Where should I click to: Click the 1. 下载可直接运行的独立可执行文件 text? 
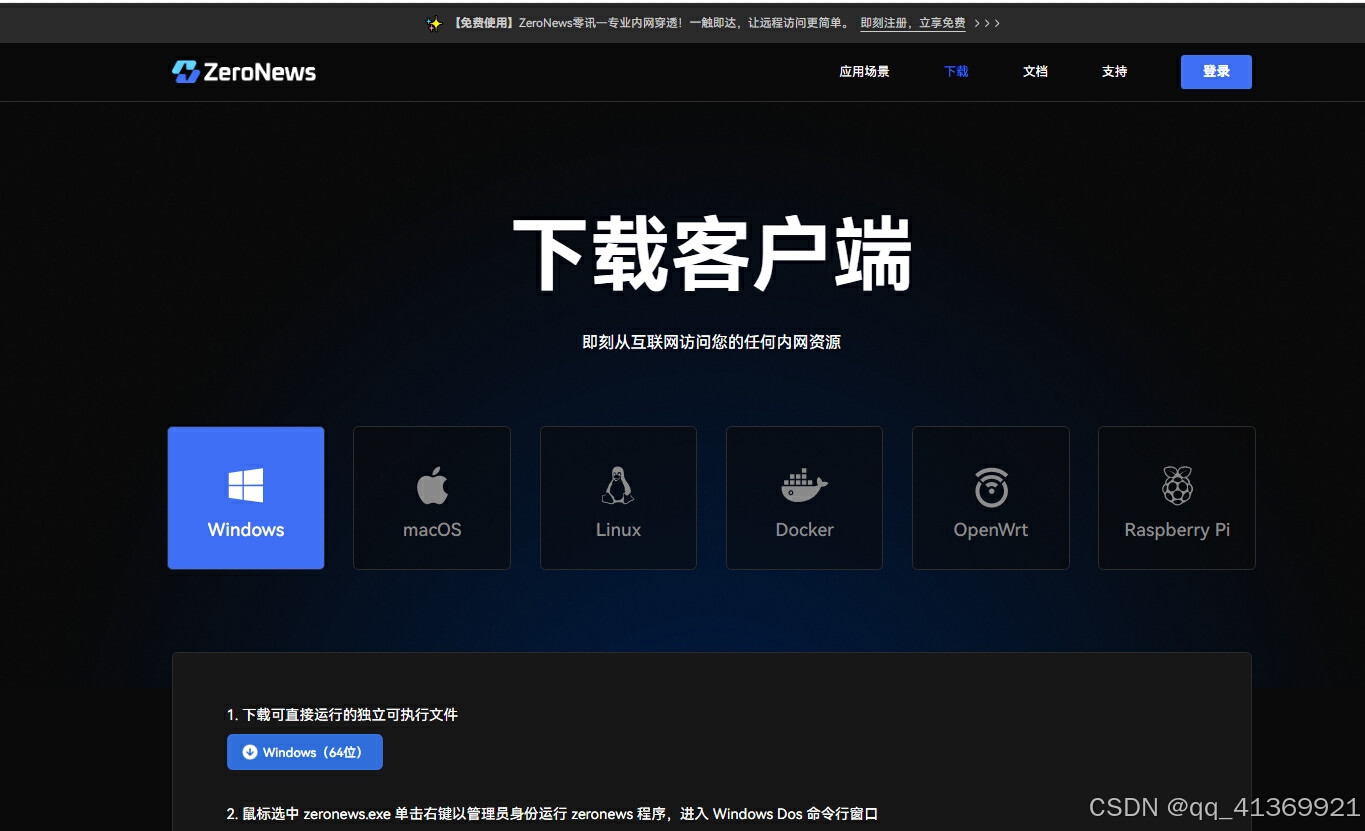342,715
